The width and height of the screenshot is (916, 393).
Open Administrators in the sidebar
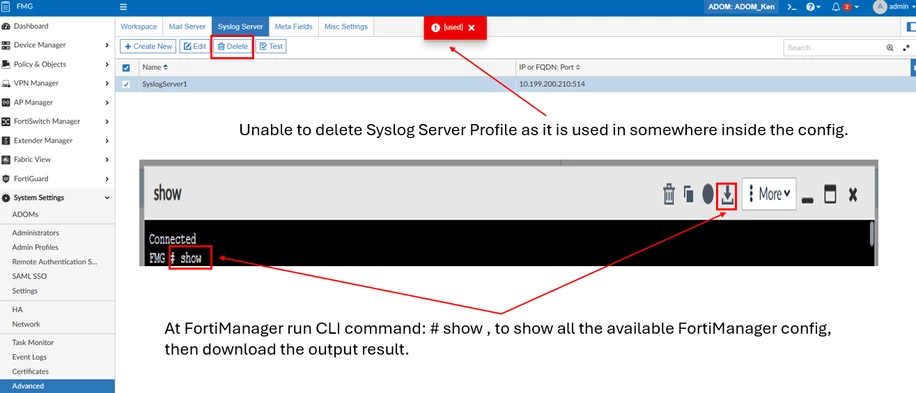point(36,232)
